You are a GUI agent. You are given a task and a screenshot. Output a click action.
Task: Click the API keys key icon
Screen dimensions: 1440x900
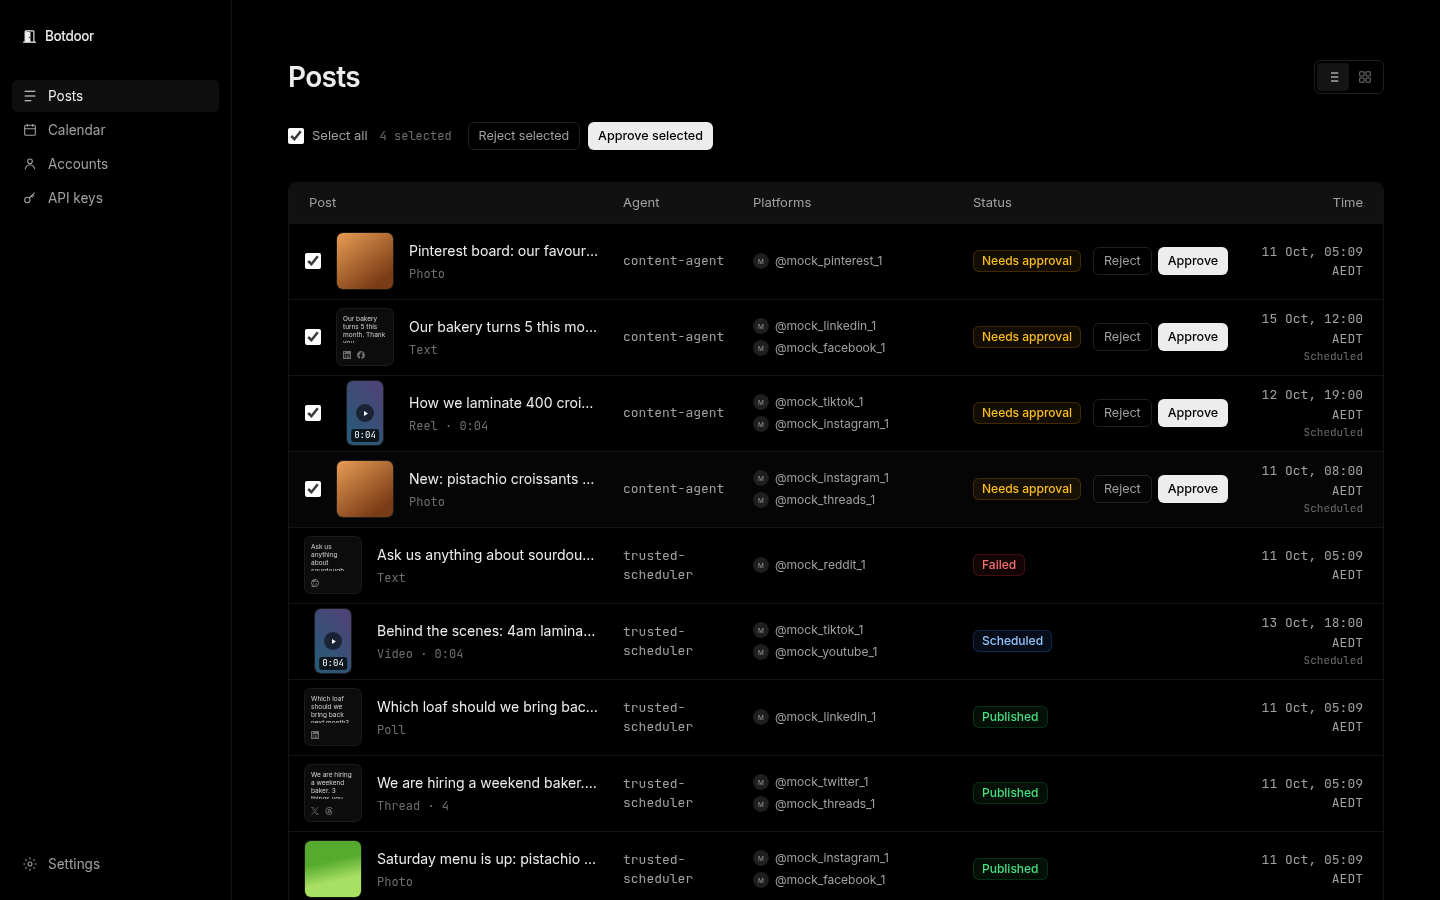click(30, 198)
